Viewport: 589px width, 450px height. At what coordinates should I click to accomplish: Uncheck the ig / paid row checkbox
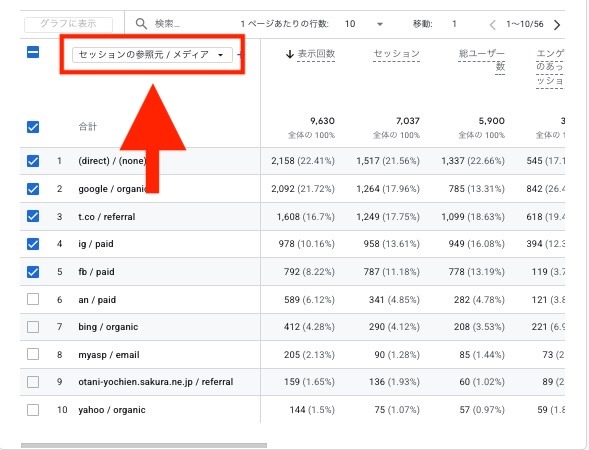click(x=33, y=244)
